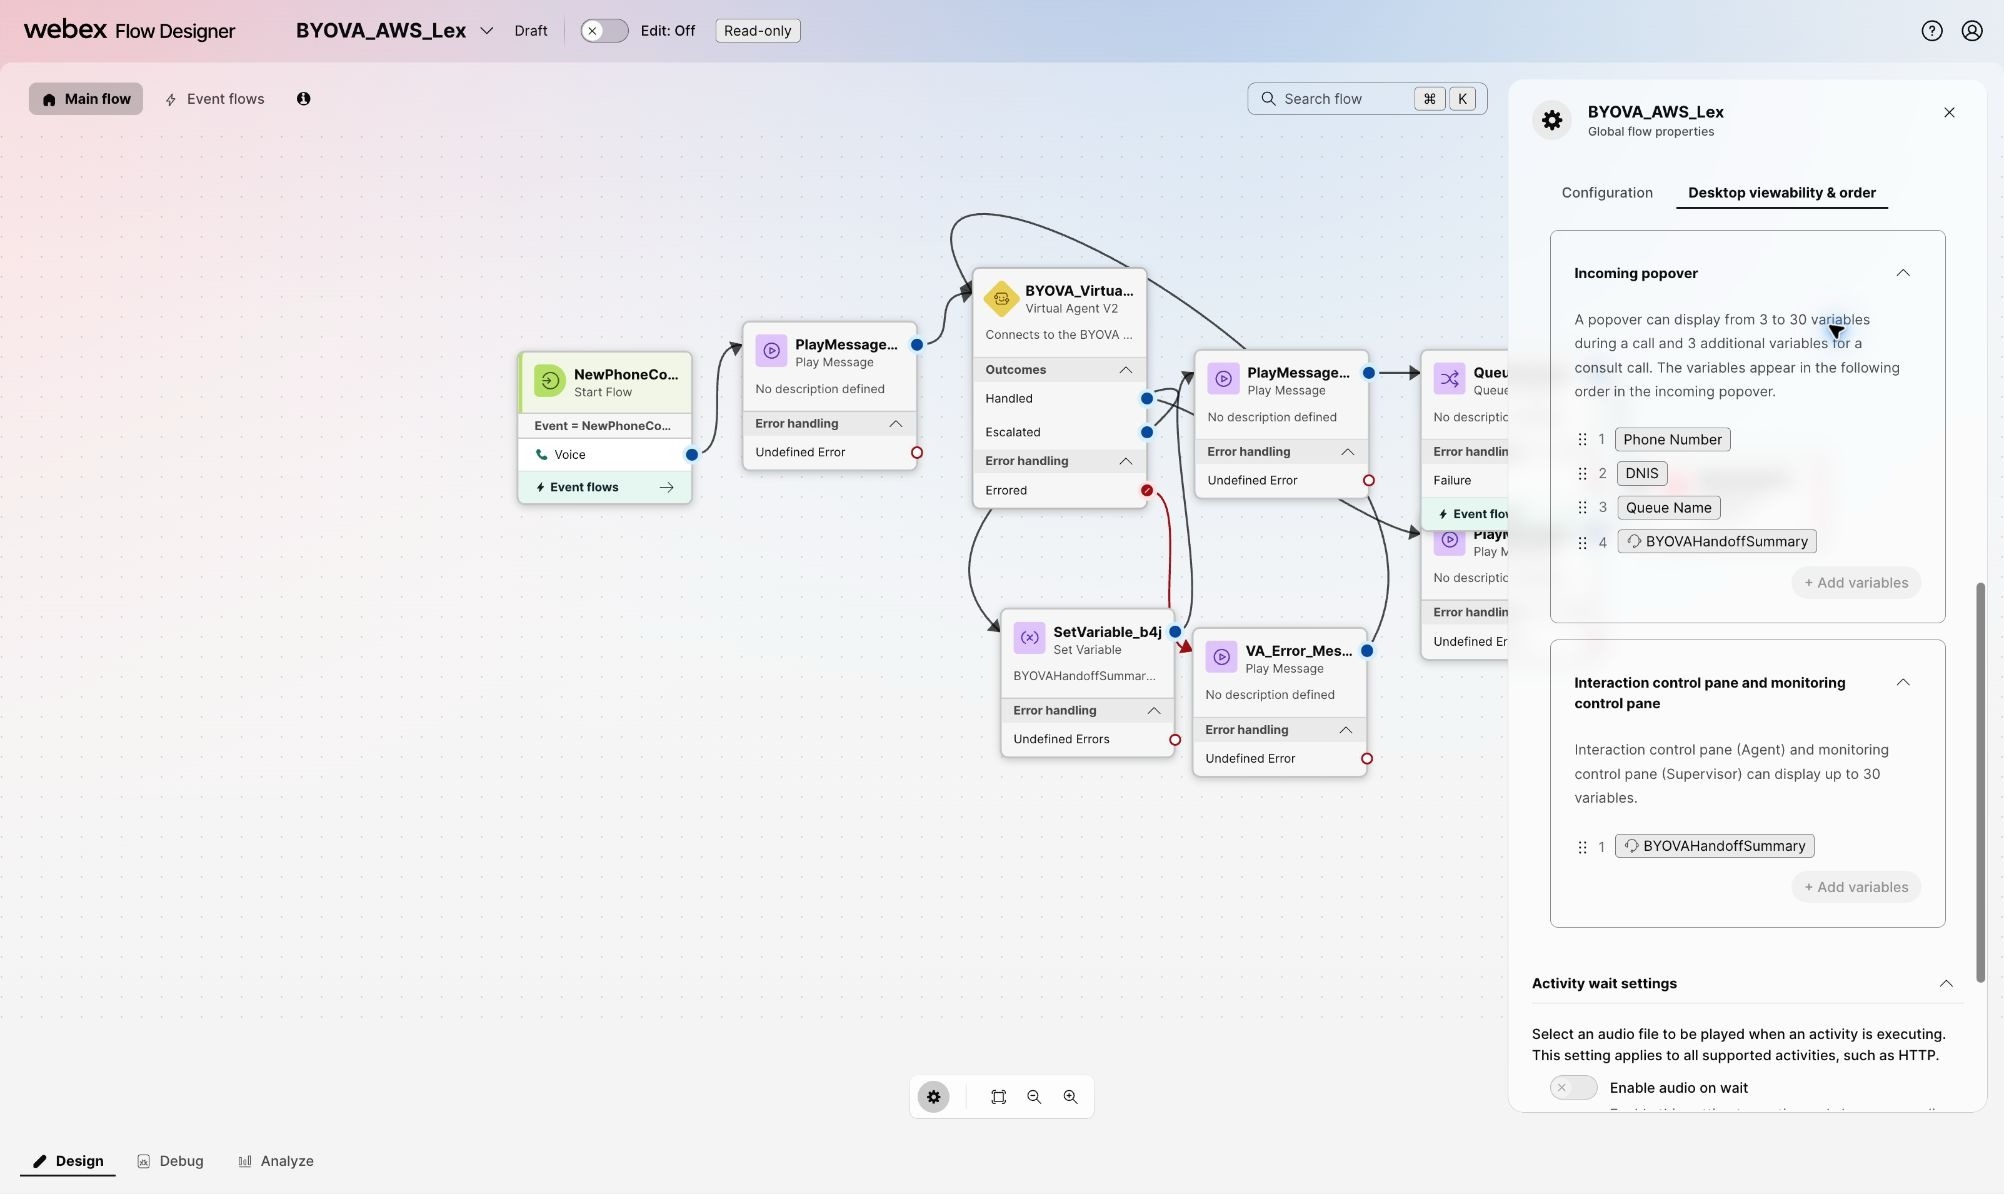Click first PlayMessage node's play icon
This screenshot has width=2004, height=1194.
[771, 351]
